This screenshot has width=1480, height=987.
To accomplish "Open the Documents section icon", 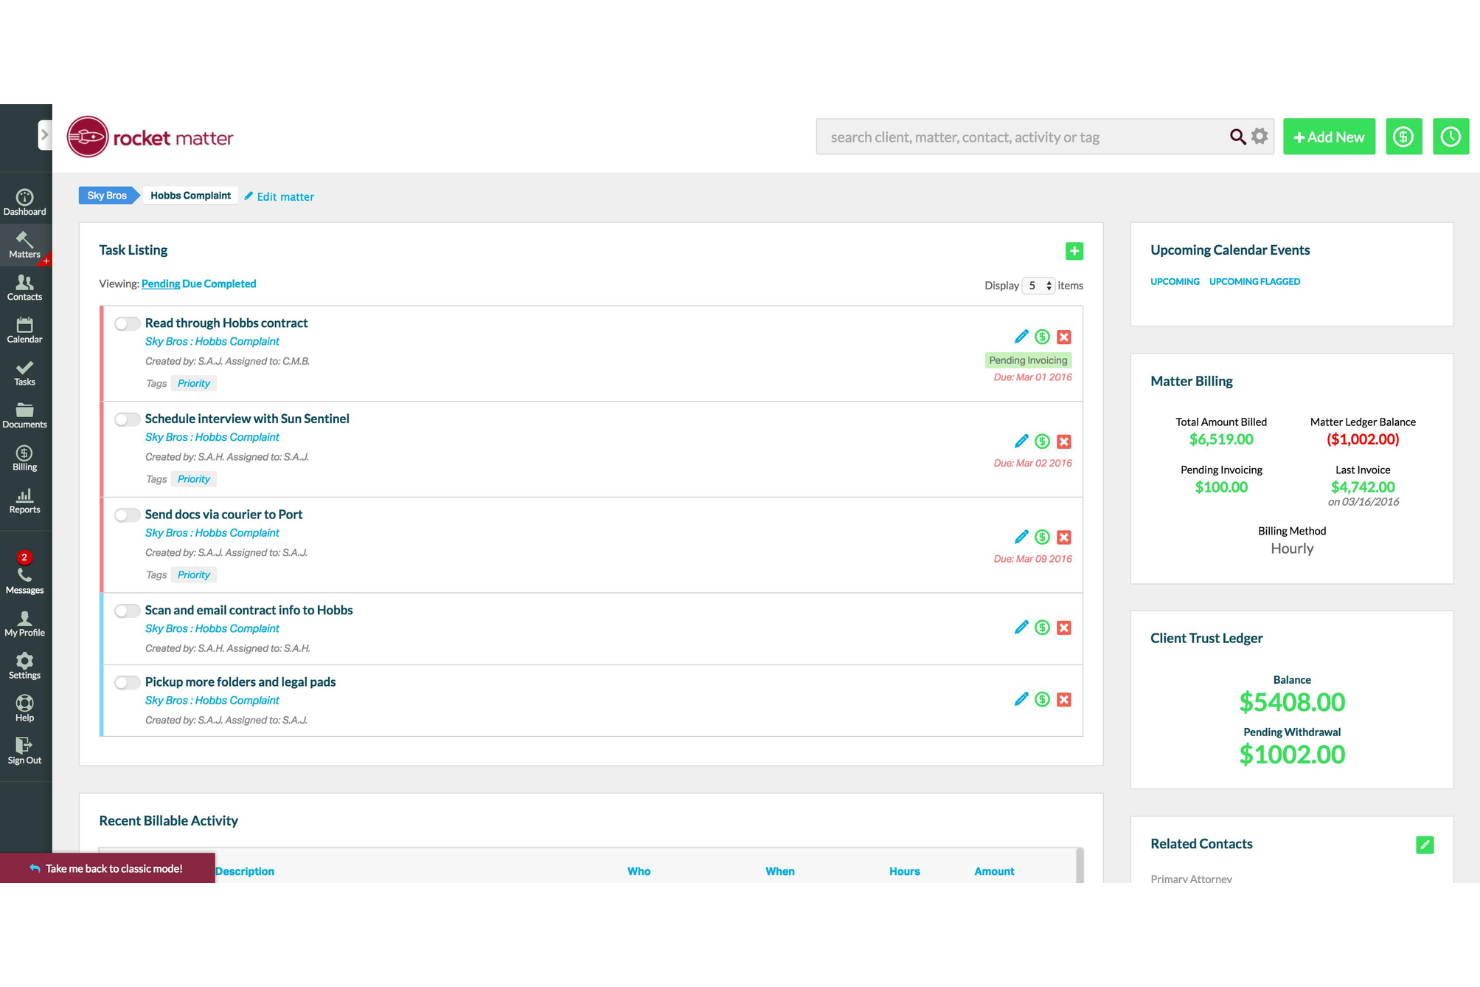I will tap(24, 414).
